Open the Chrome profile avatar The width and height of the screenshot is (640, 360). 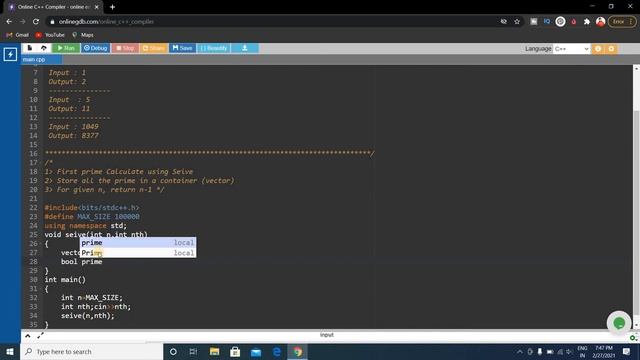tap(600, 22)
